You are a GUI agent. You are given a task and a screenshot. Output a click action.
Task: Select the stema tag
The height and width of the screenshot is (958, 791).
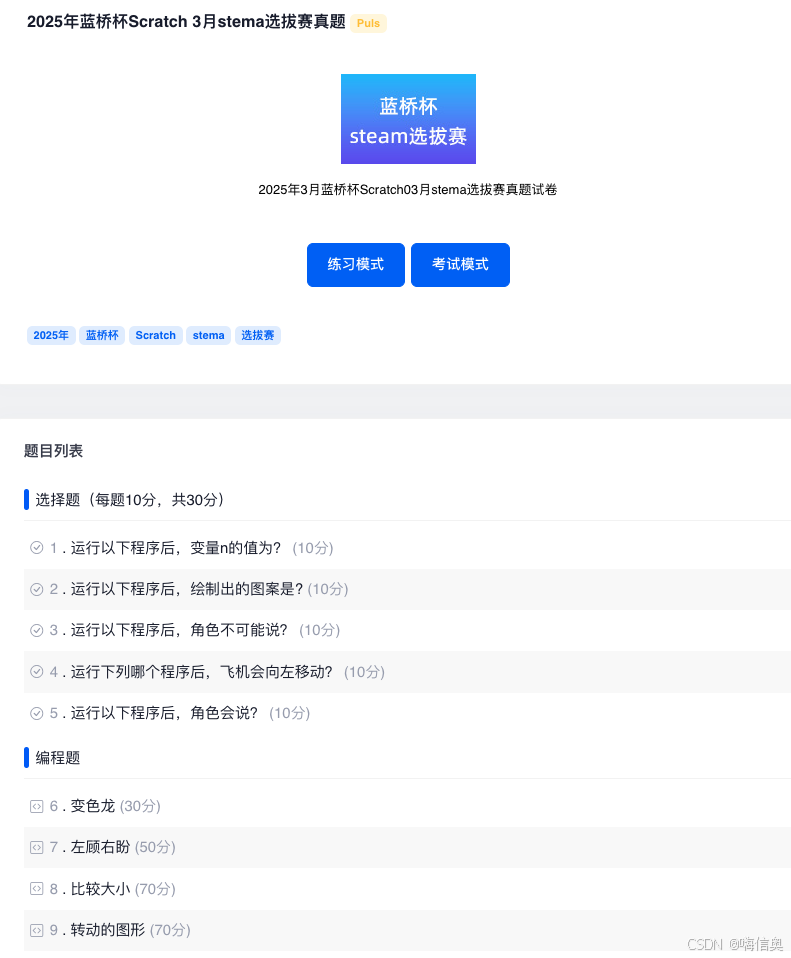[208, 335]
